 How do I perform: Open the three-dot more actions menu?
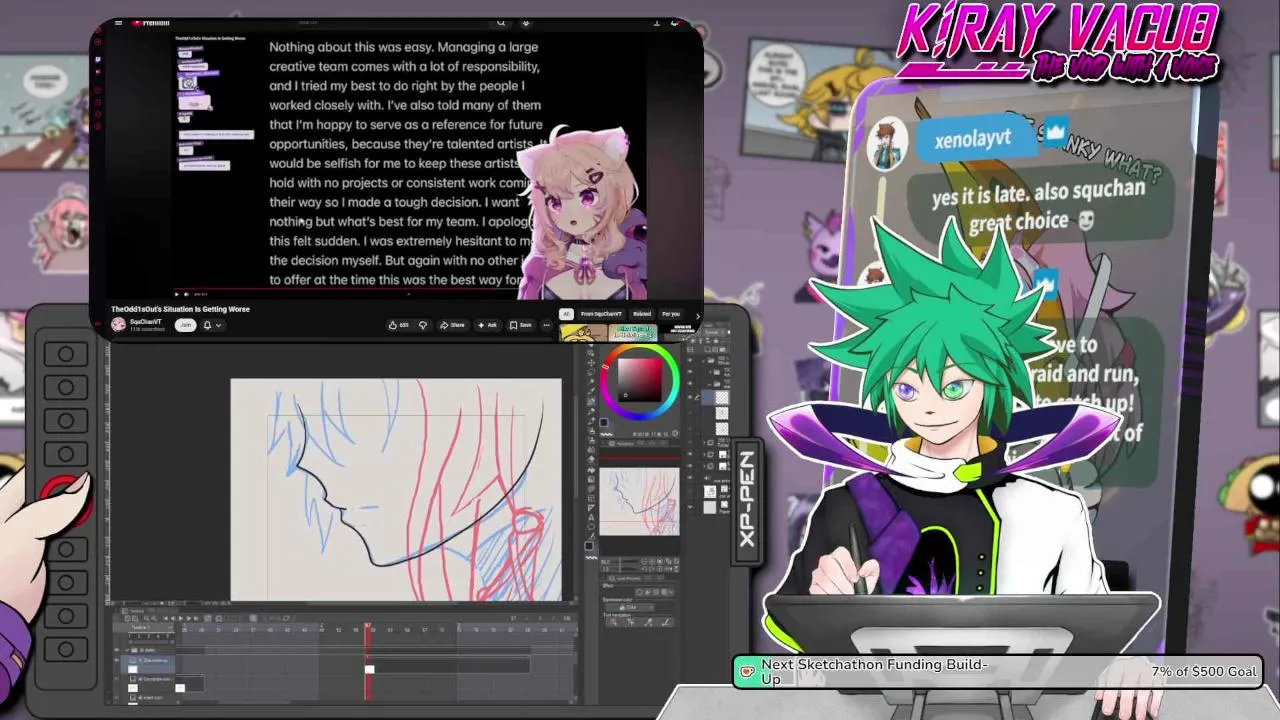[546, 325]
